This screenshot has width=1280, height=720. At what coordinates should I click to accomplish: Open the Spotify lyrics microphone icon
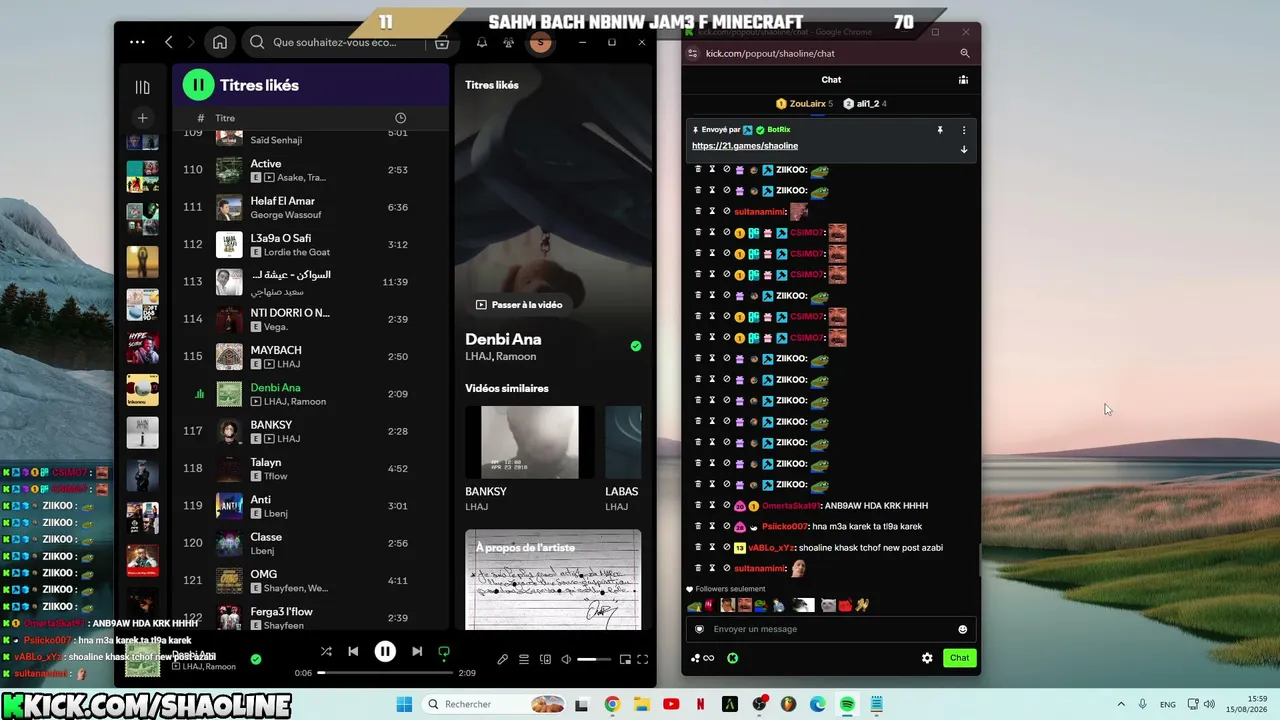point(502,659)
